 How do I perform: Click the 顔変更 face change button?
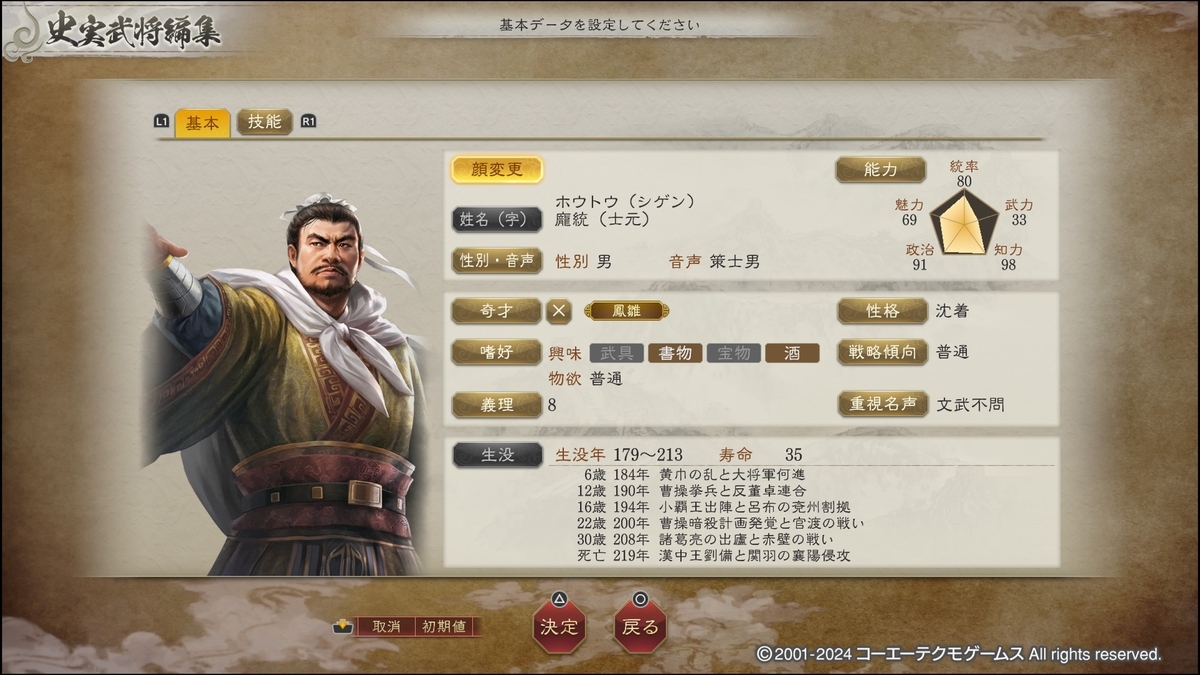click(x=497, y=170)
